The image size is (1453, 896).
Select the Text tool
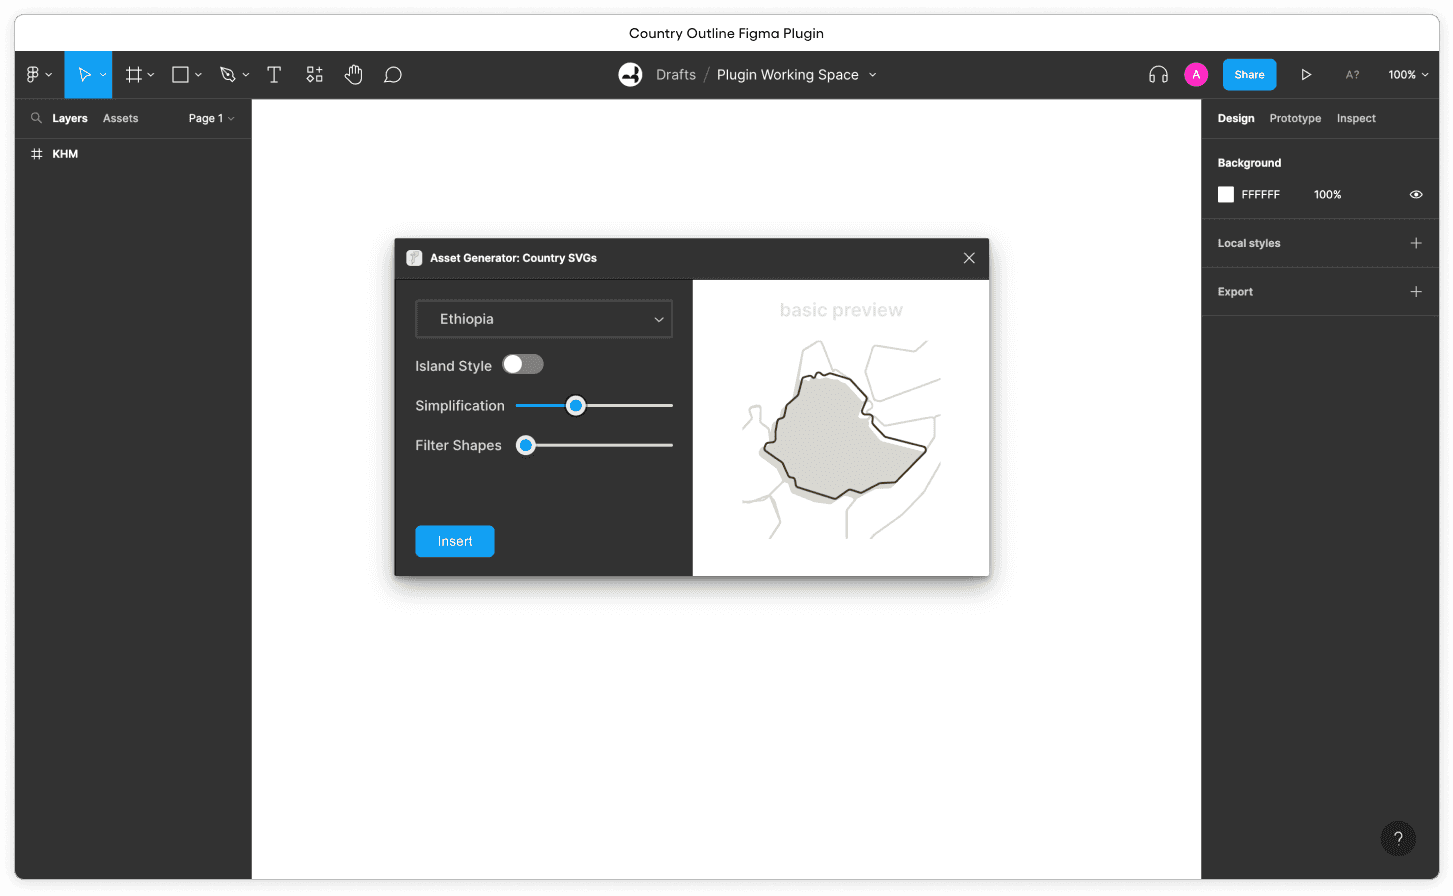point(274,75)
